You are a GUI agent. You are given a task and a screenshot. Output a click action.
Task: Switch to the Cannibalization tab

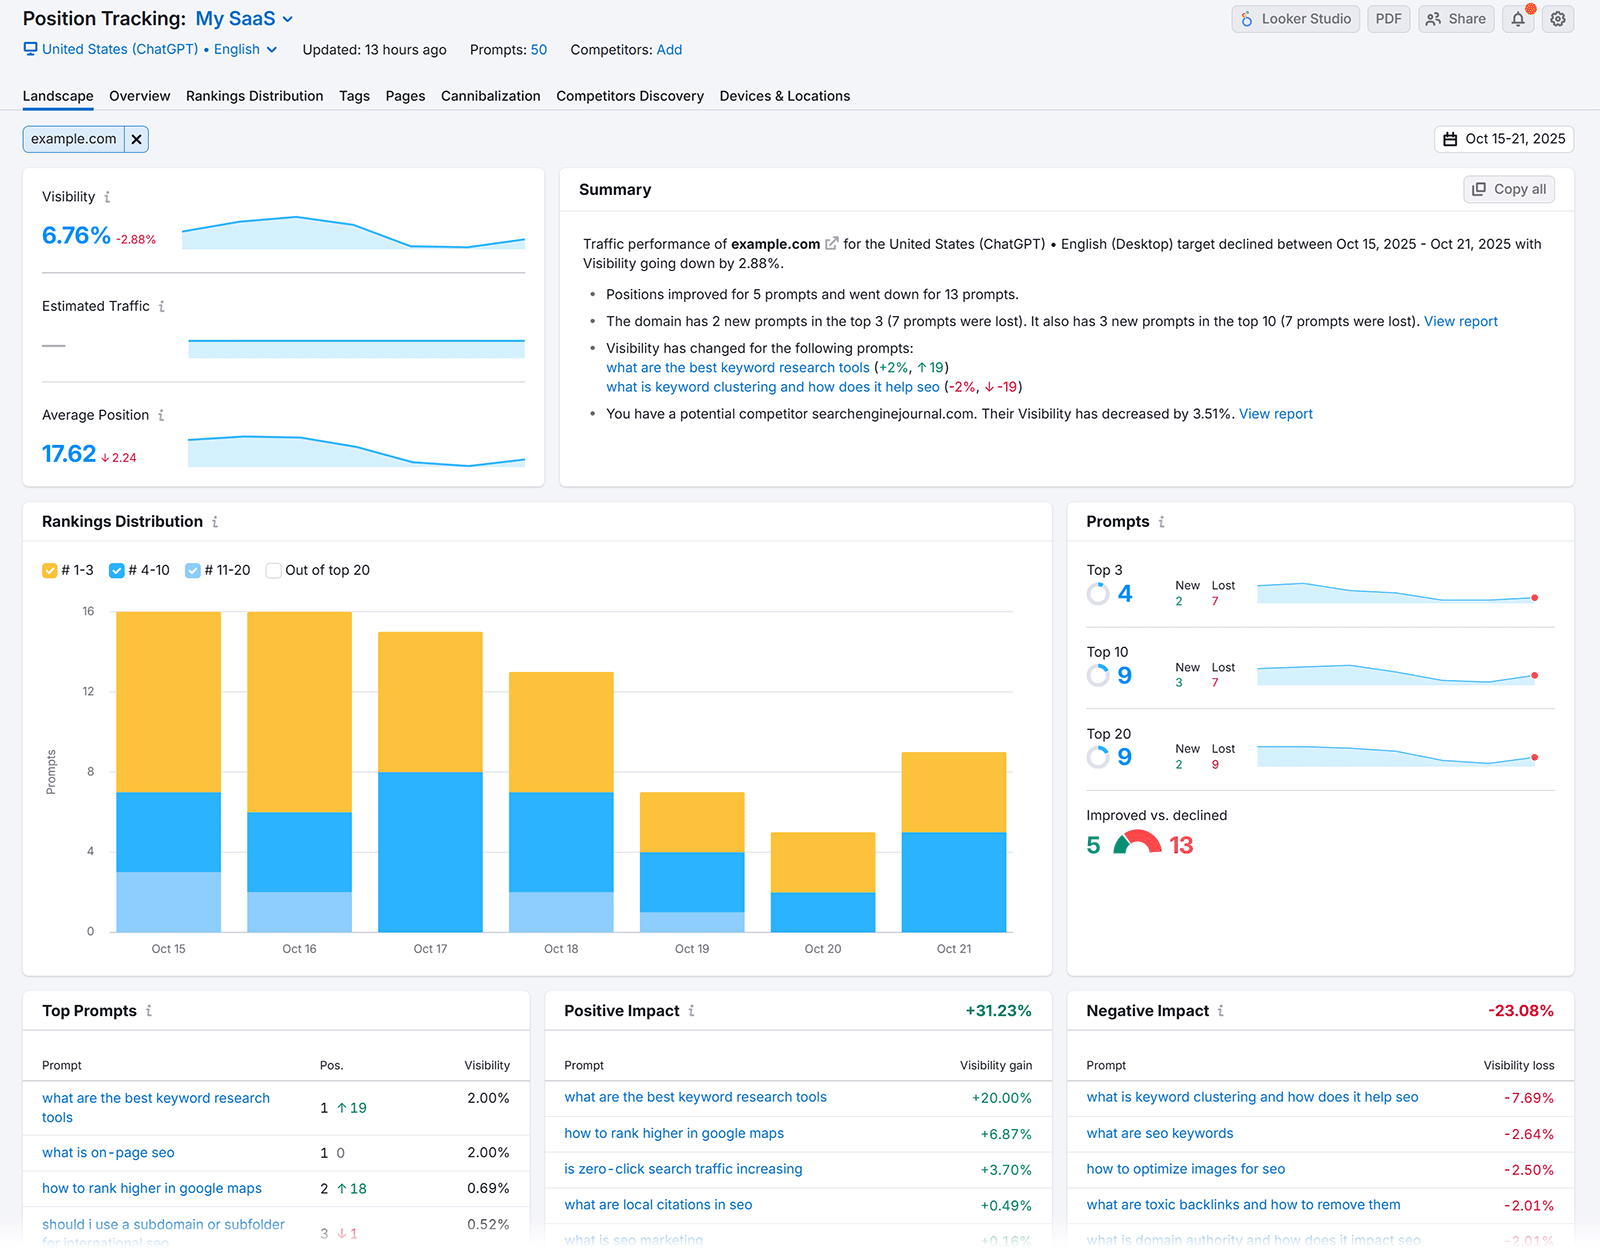[x=490, y=96]
